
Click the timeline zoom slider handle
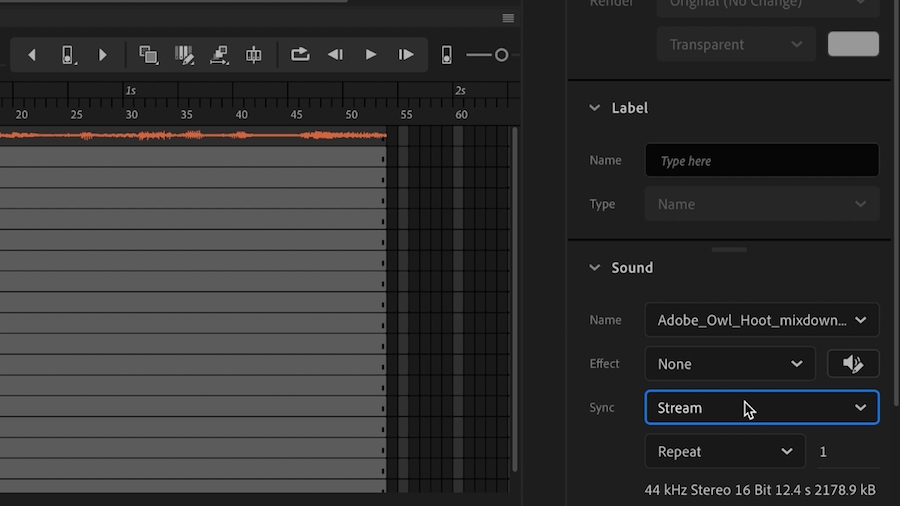502,55
